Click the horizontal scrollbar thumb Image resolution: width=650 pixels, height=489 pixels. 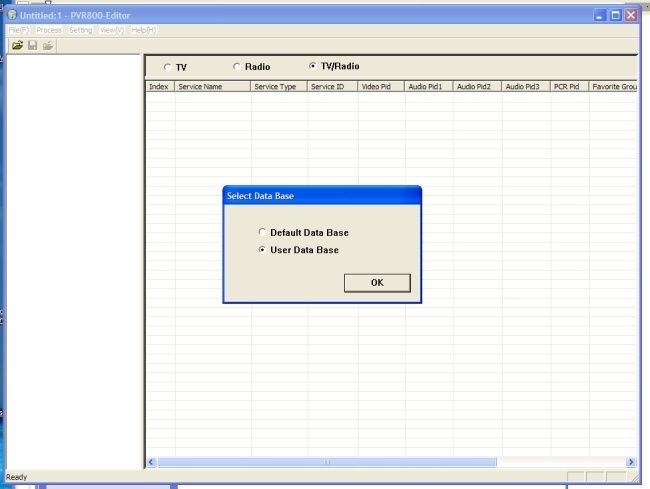click(x=327, y=462)
